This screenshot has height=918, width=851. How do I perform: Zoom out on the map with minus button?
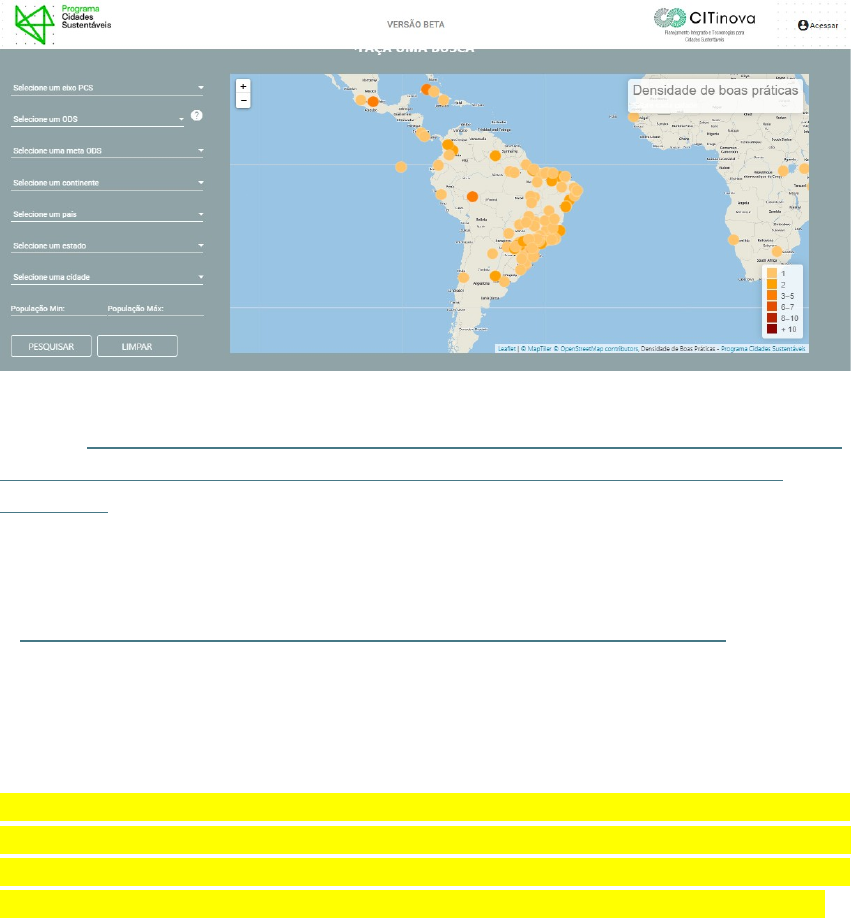(243, 100)
